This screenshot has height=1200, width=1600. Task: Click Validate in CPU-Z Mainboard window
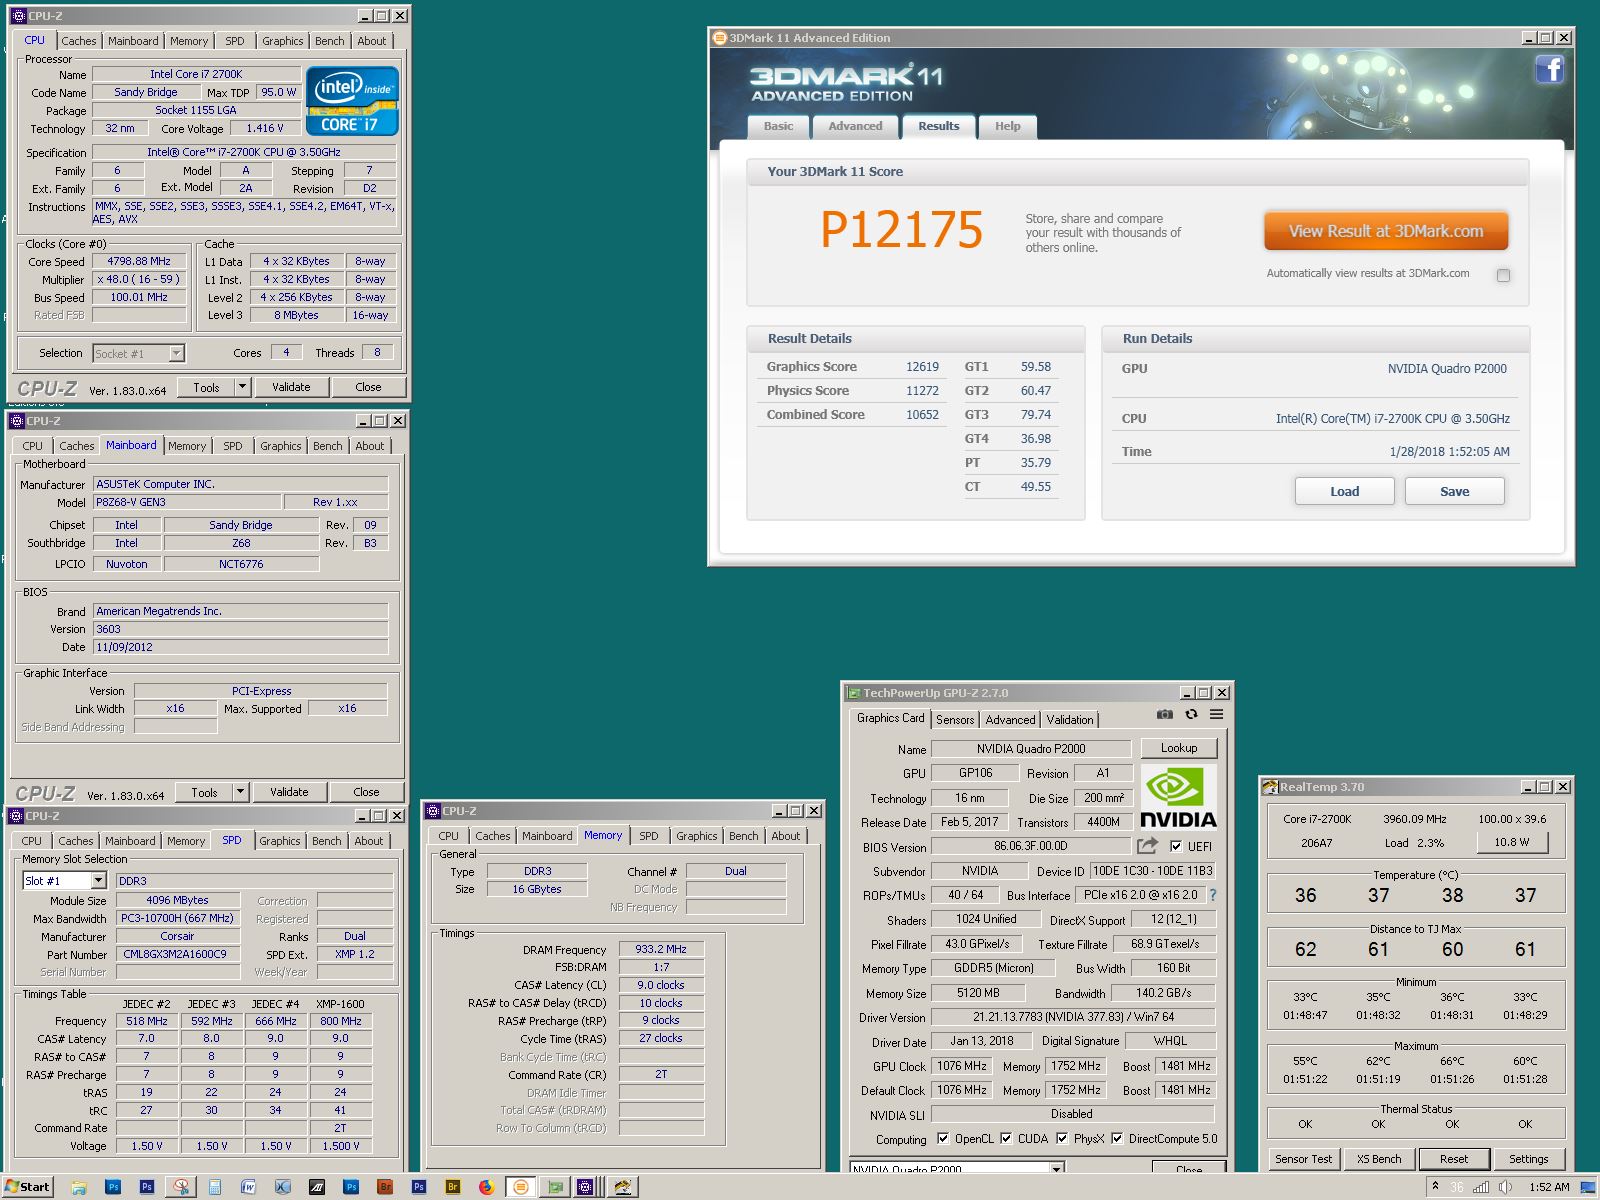click(289, 792)
